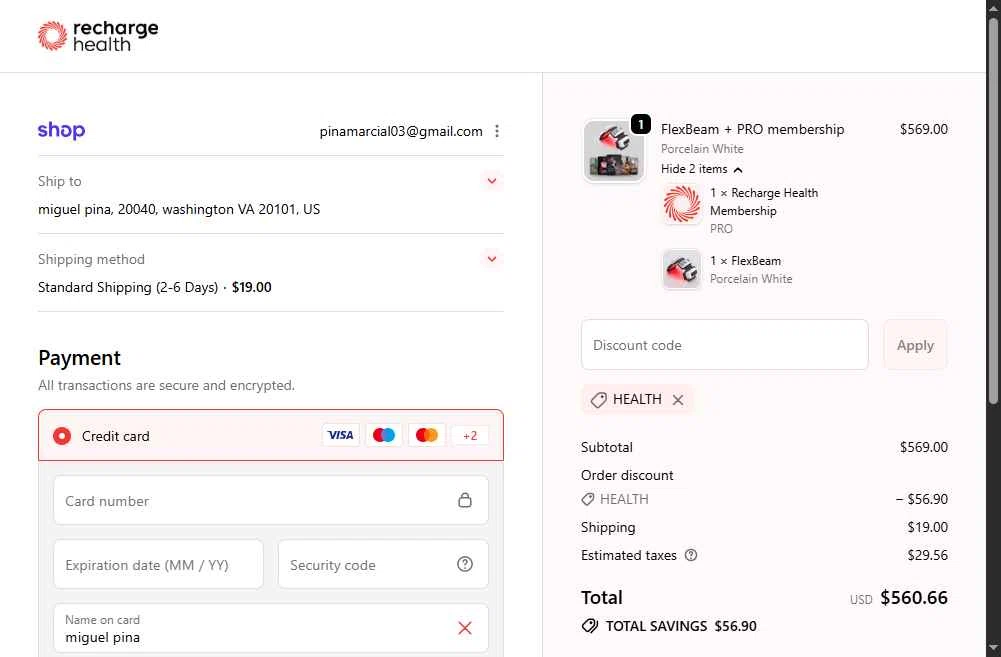Click the Visa card icon

pyautogui.click(x=340, y=435)
